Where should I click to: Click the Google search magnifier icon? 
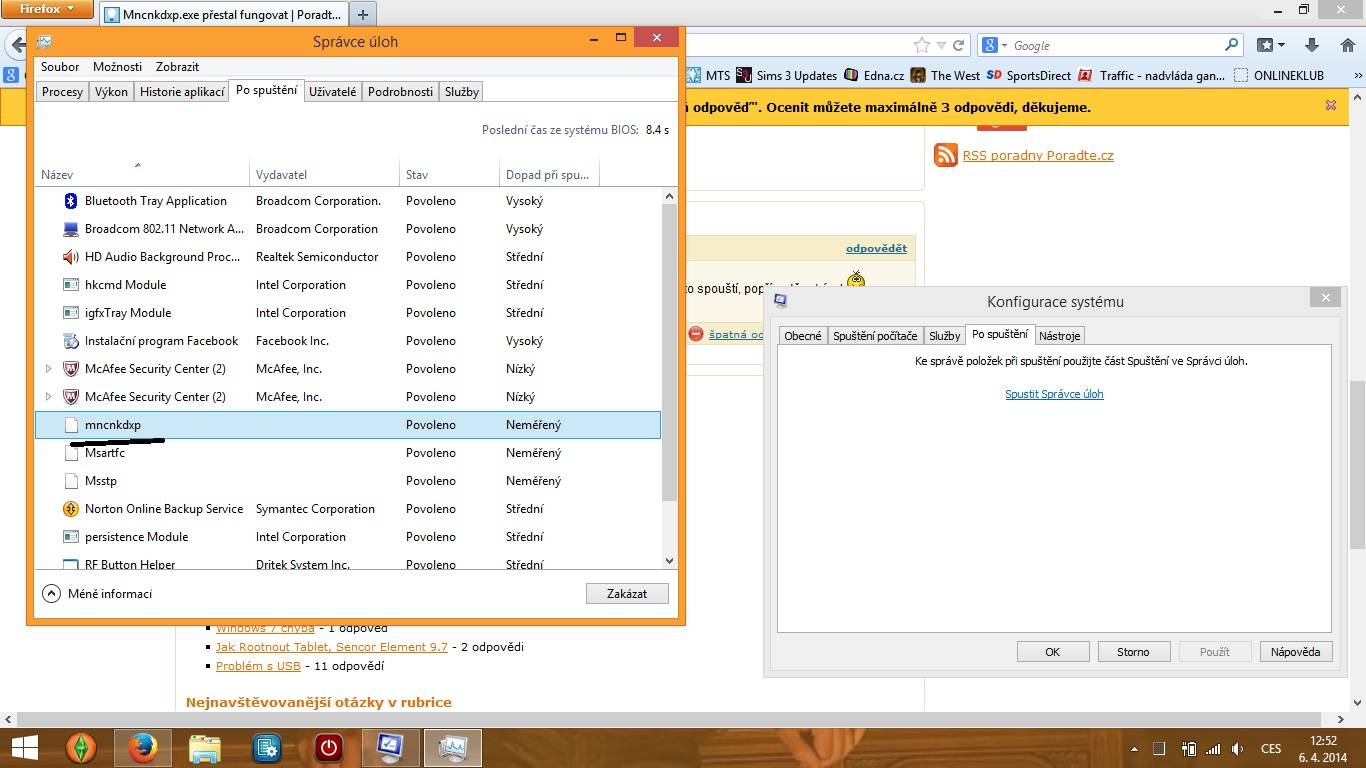click(1231, 45)
